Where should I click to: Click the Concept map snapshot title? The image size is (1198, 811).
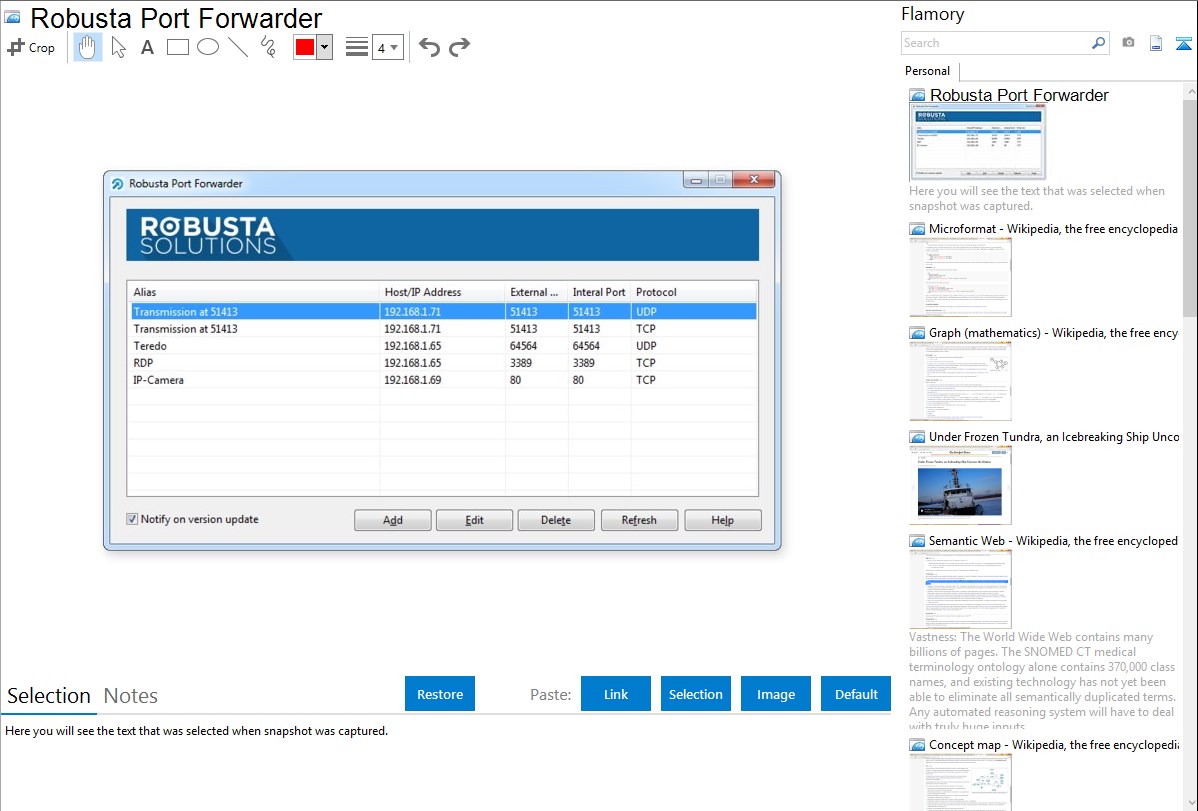click(x=1054, y=744)
